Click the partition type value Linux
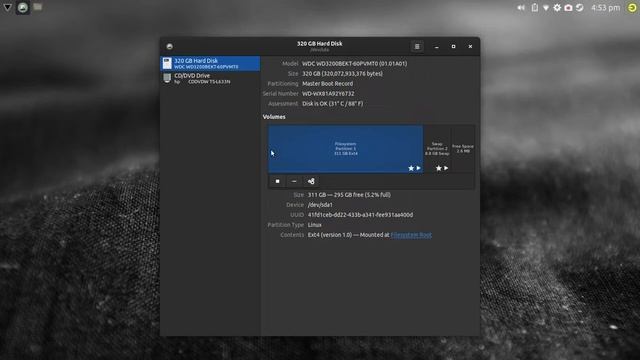The height and width of the screenshot is (360, 640). pos(315,225)
